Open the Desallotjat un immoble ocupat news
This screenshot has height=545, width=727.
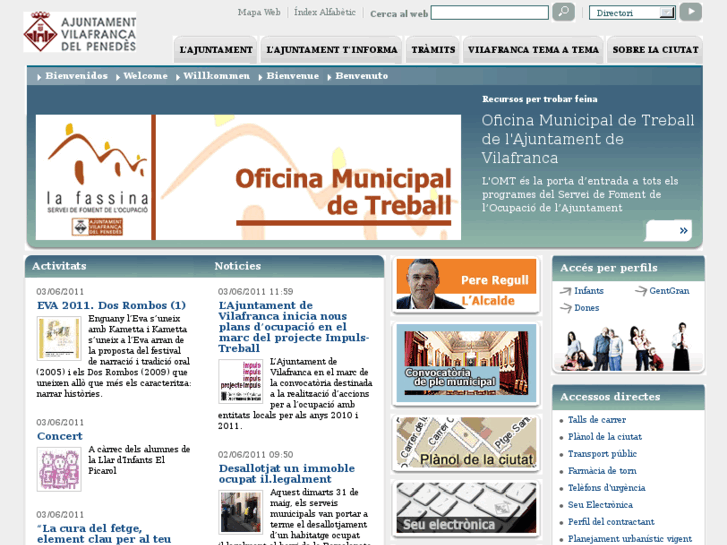coord(287,474)
